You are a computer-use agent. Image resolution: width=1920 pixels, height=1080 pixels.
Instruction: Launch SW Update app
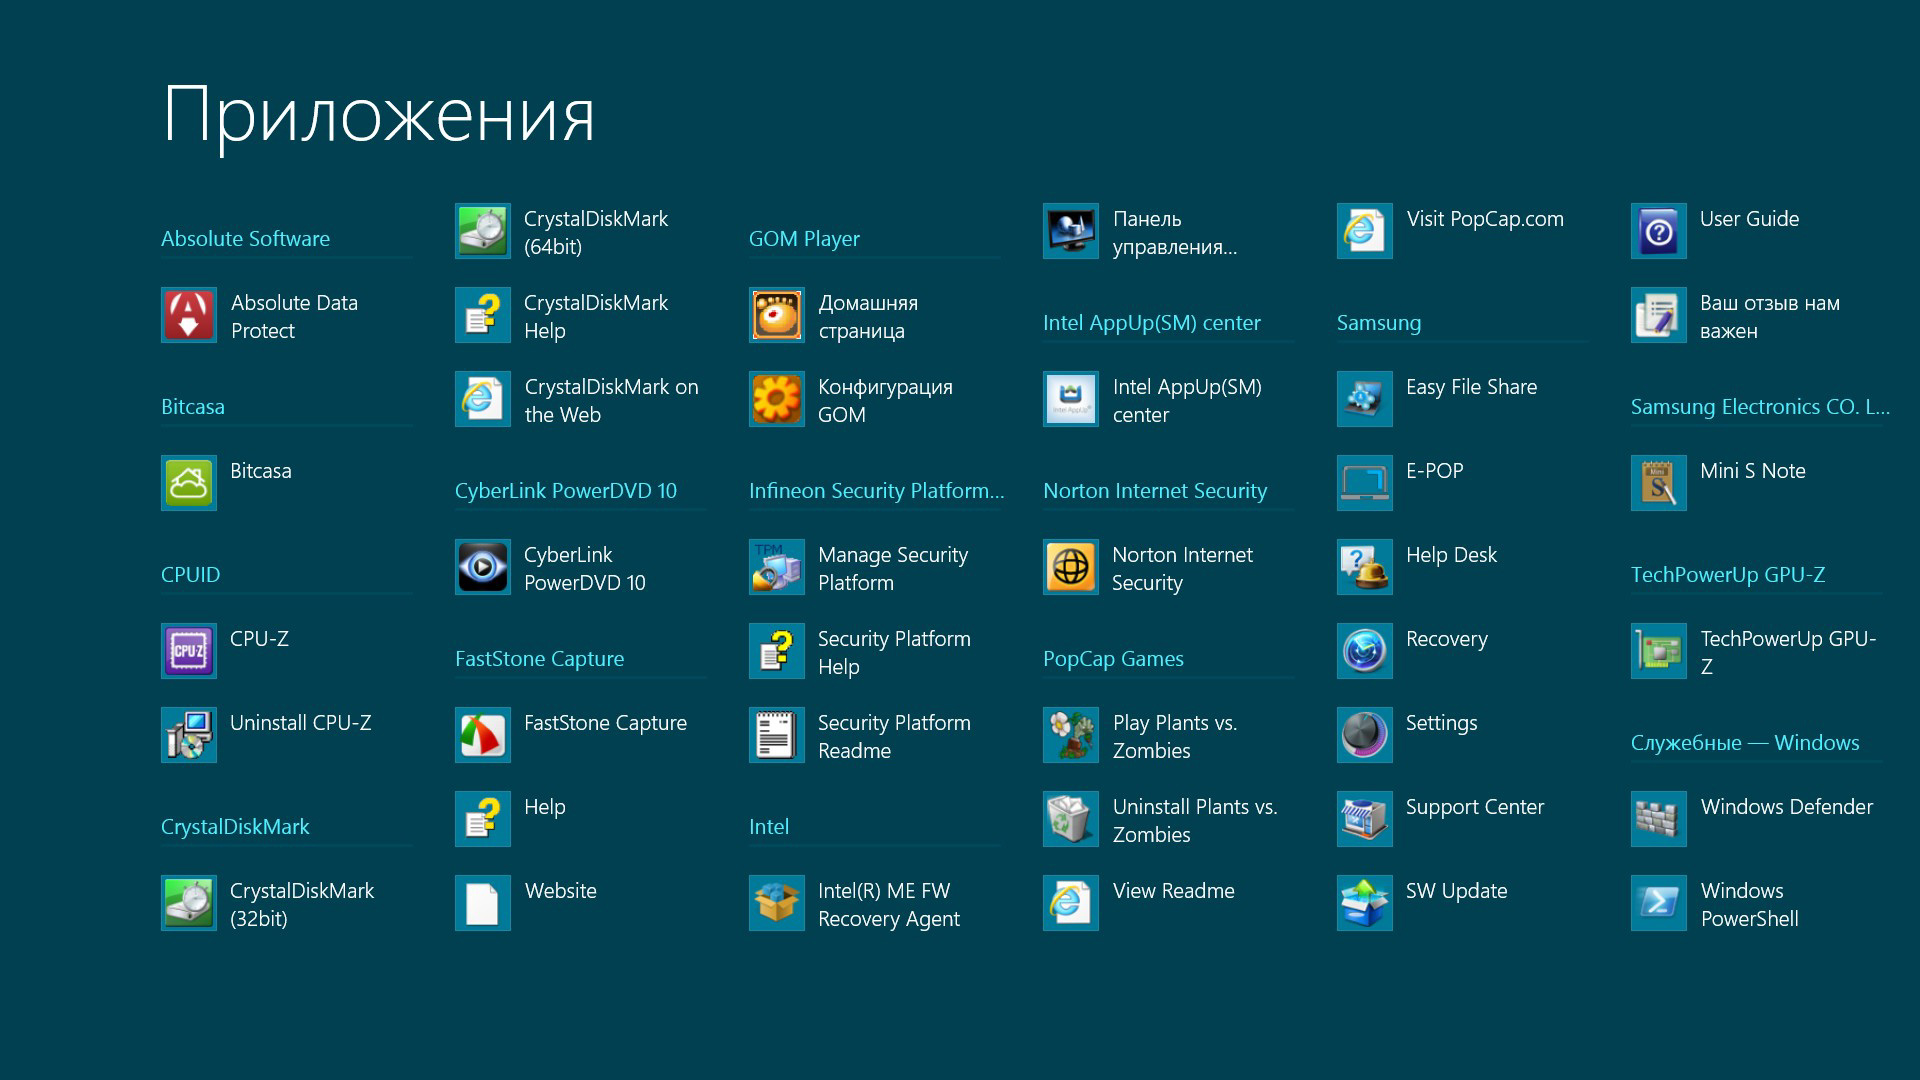click(1455, 892)
